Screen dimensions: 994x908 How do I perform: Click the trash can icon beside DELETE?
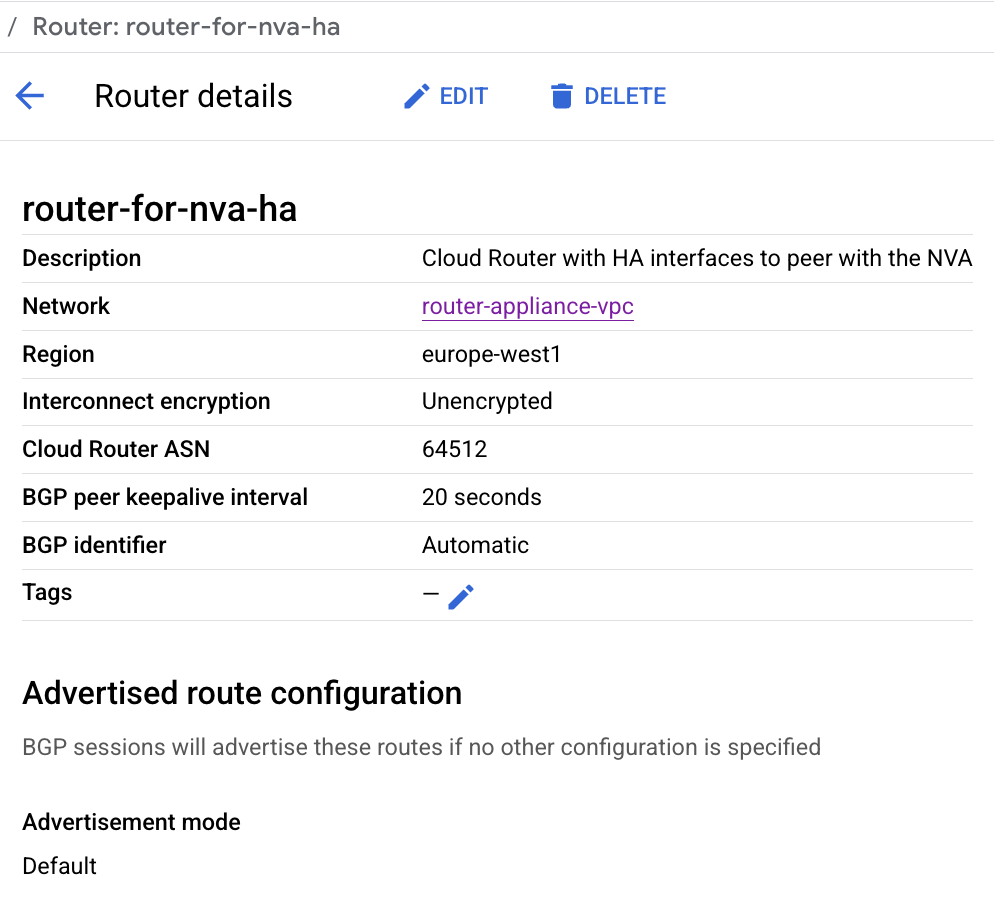pyautogui.click(x=561, y=96)
